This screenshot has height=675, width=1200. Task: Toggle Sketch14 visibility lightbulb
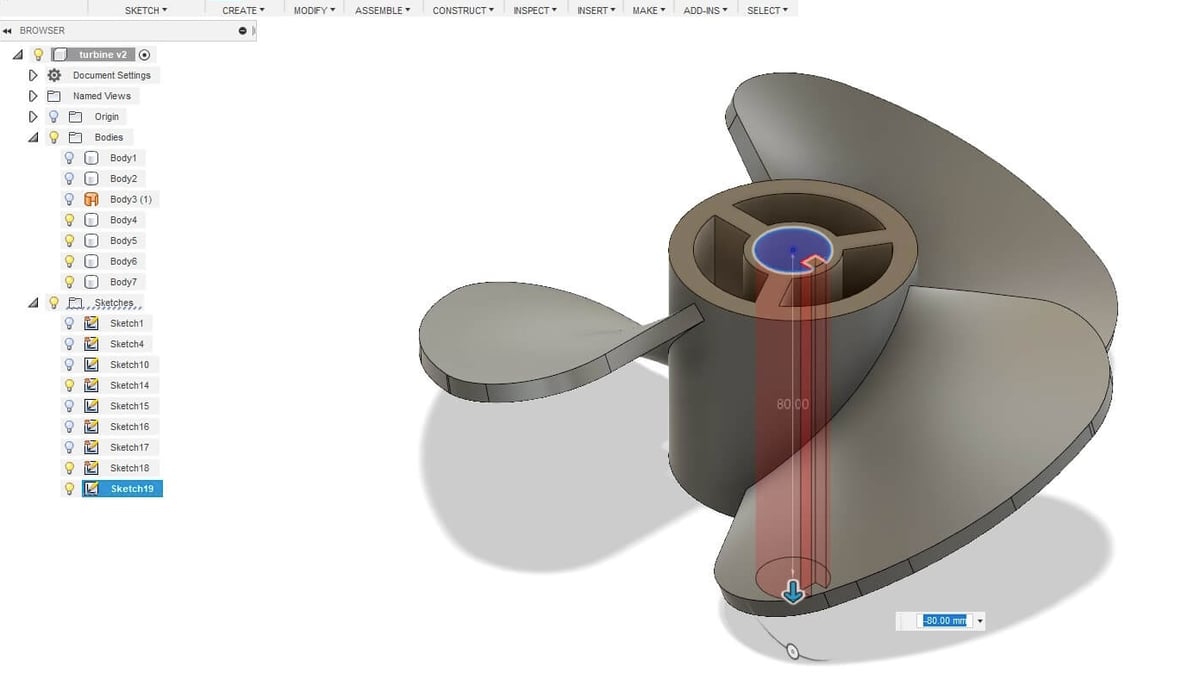pos(69,385)
